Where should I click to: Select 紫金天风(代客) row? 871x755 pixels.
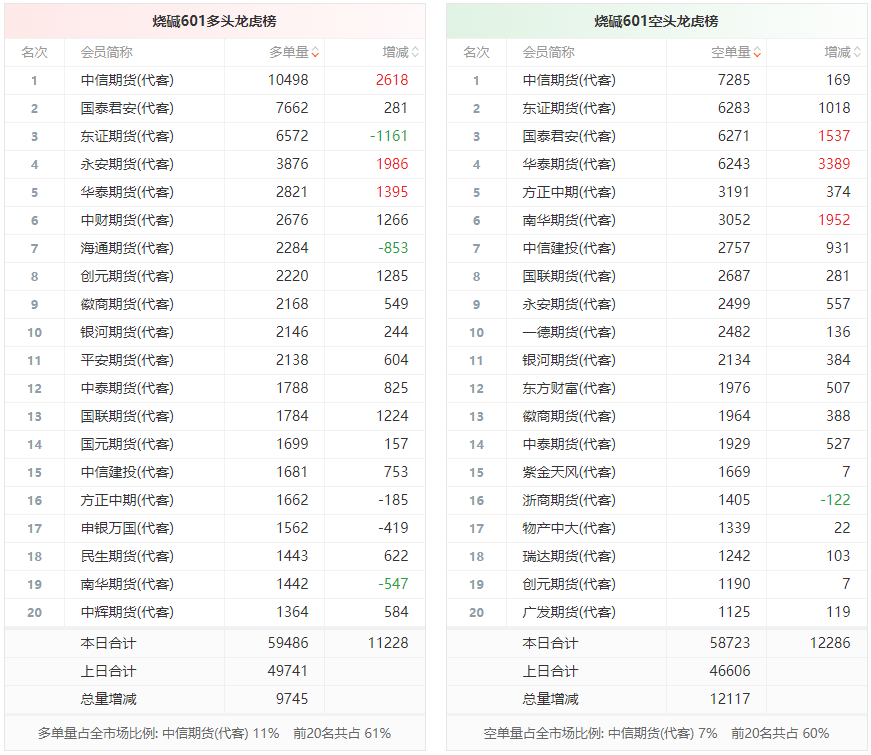[657, 472]
